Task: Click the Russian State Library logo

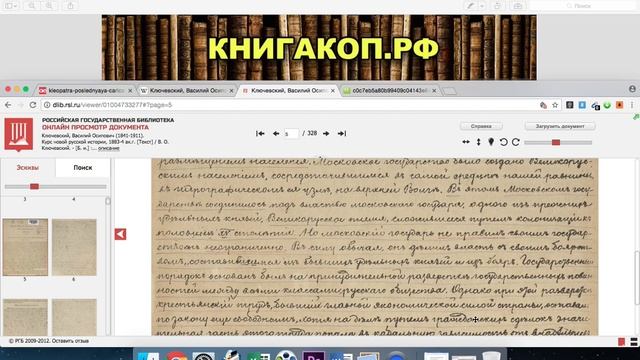Action: [18, 134]
